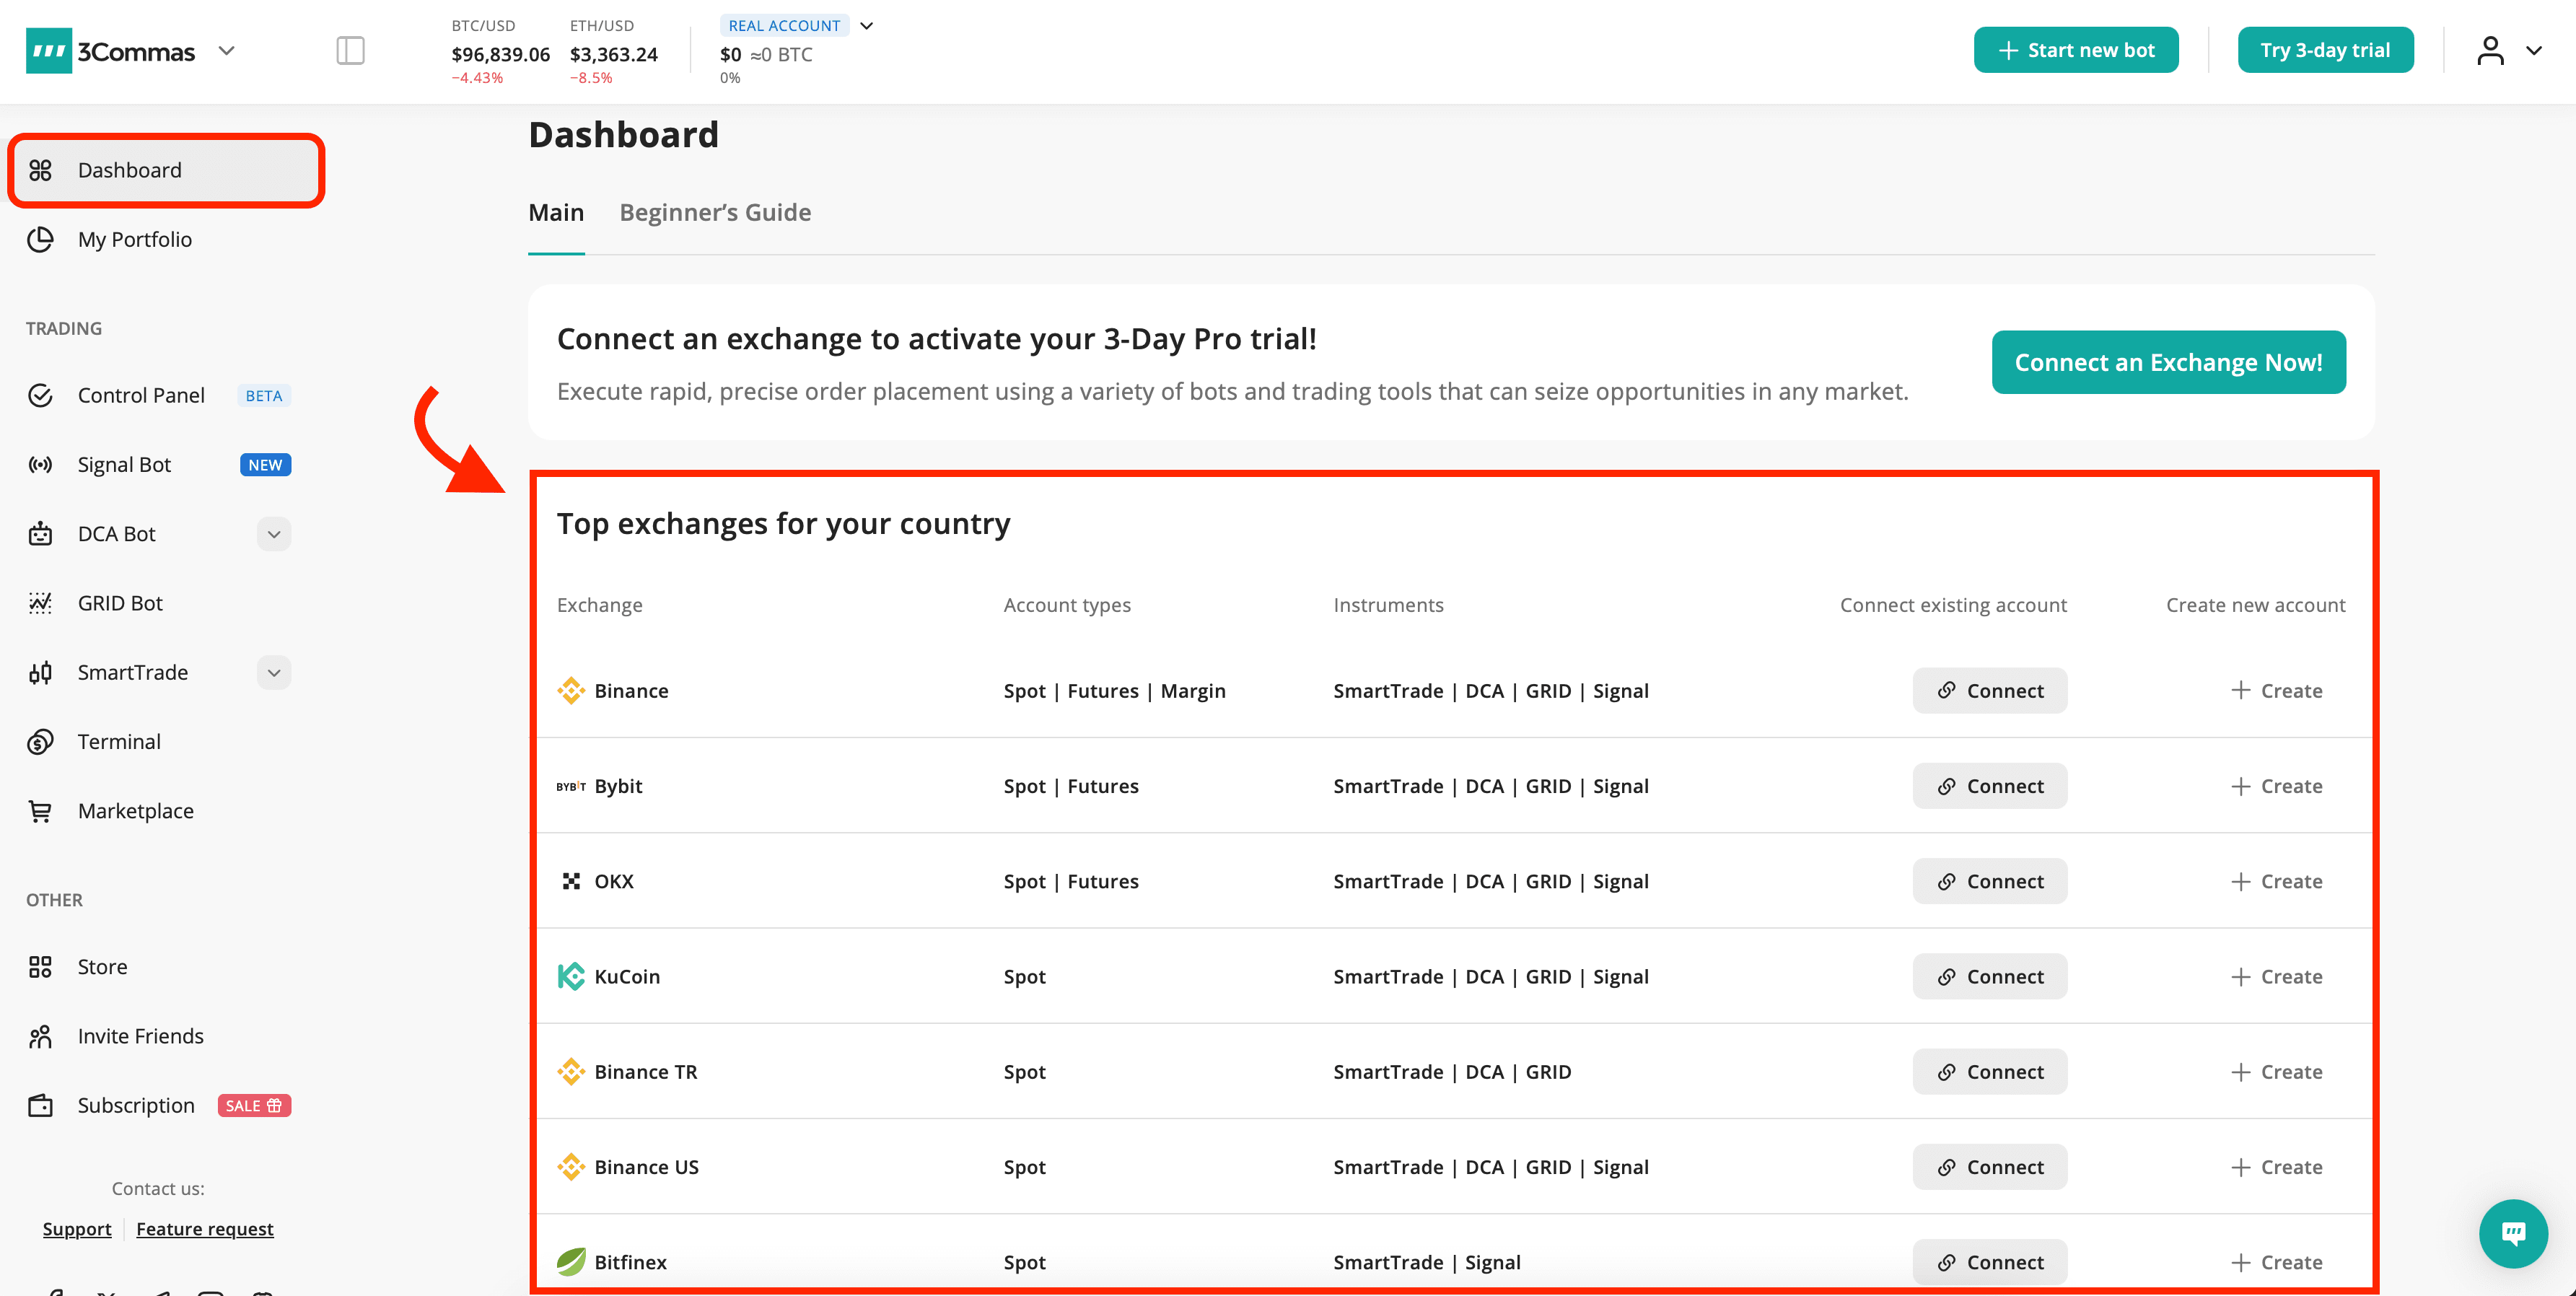Open the 3Commas logo dropdown chevron
The width and height of the screenshot is (2576, 1296).
227,50
